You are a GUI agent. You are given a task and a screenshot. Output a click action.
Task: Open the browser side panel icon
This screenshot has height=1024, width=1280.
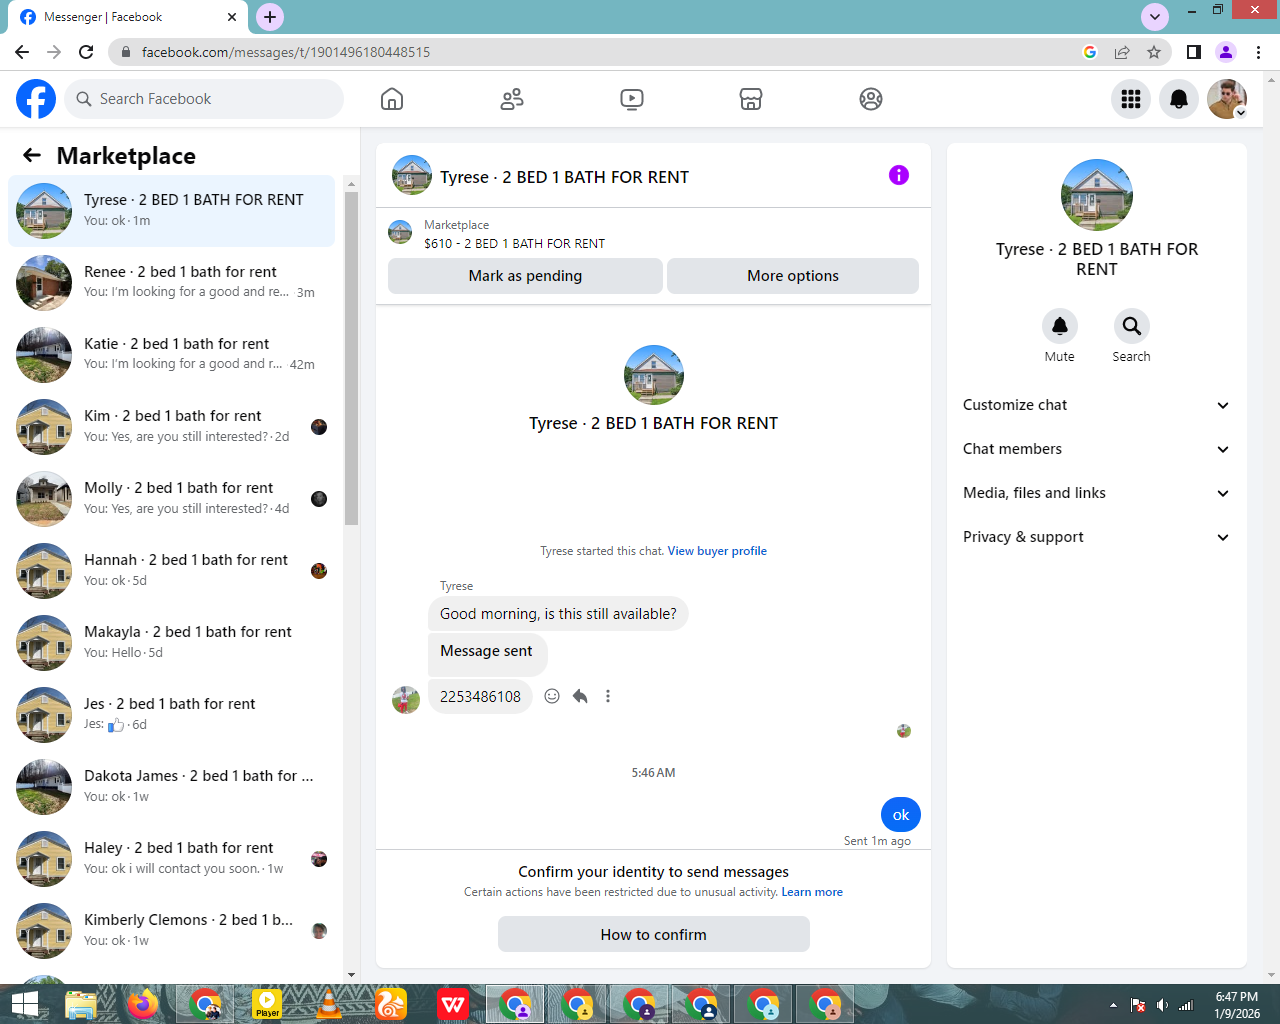point(1194,52)
